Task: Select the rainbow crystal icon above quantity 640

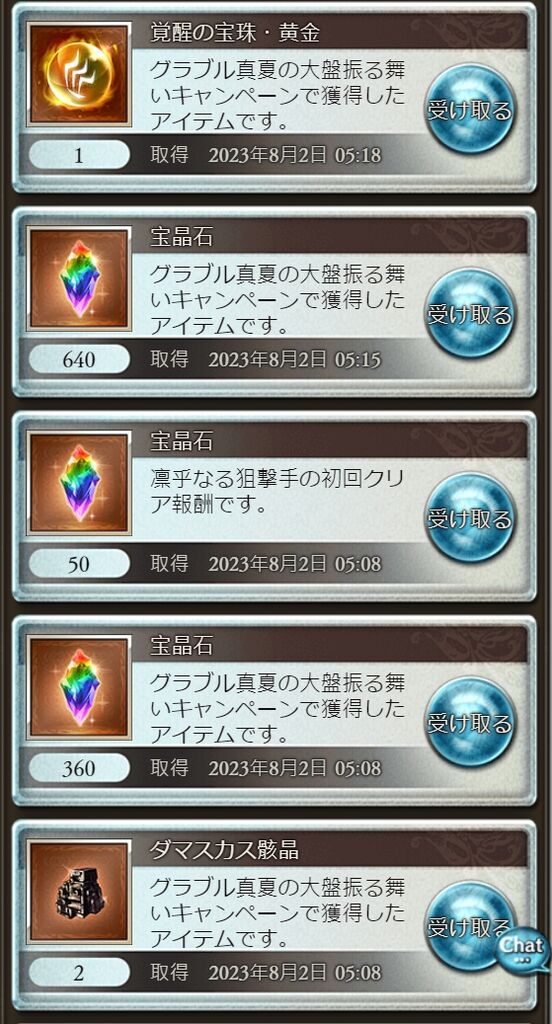Action: [x=78, y=279]
